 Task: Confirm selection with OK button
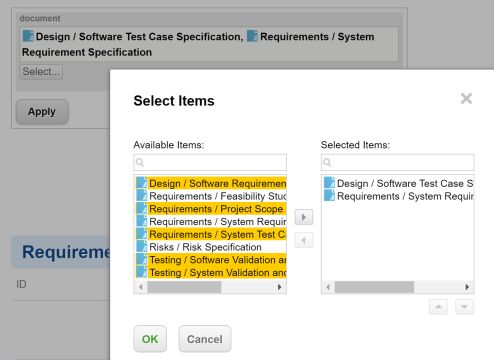(150, 339)
